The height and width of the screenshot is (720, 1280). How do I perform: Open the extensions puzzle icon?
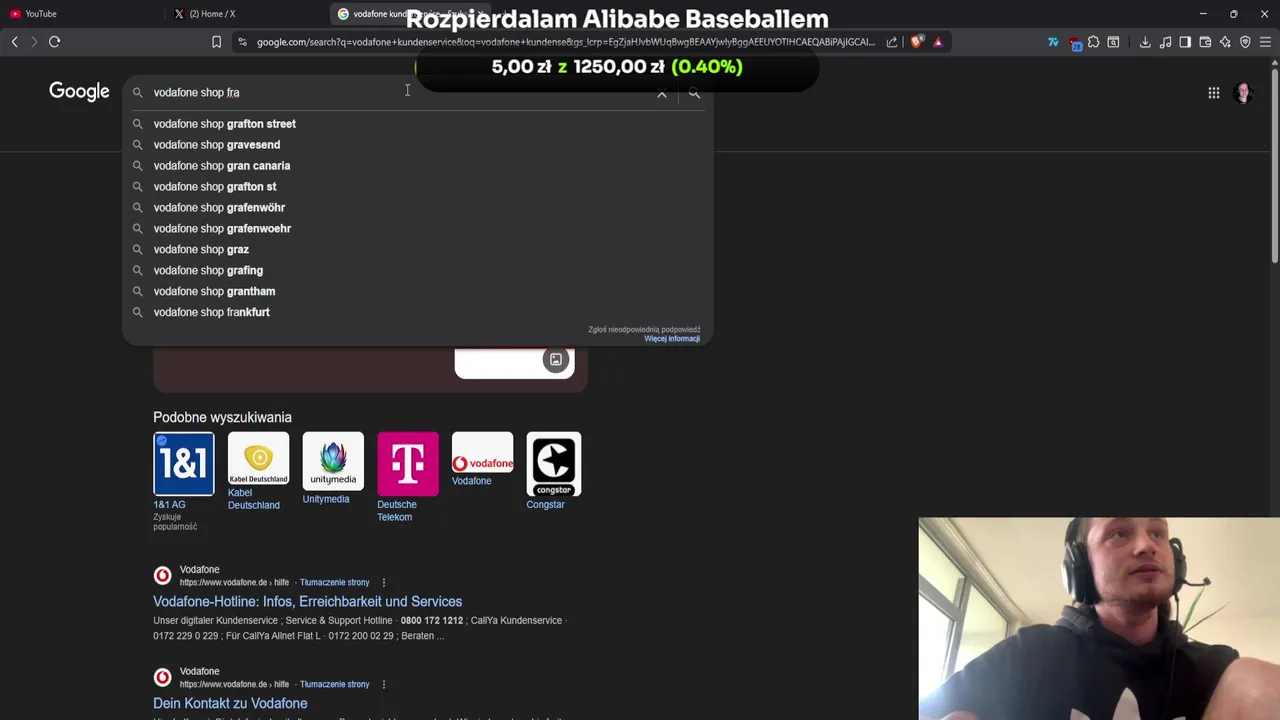point(1093,42)
